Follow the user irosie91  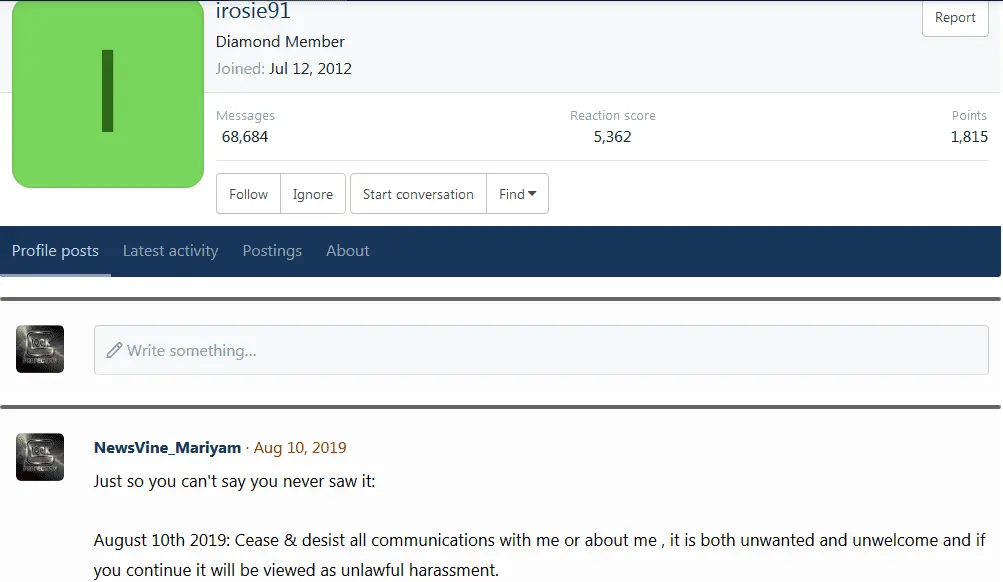click(x=248, y=194)
